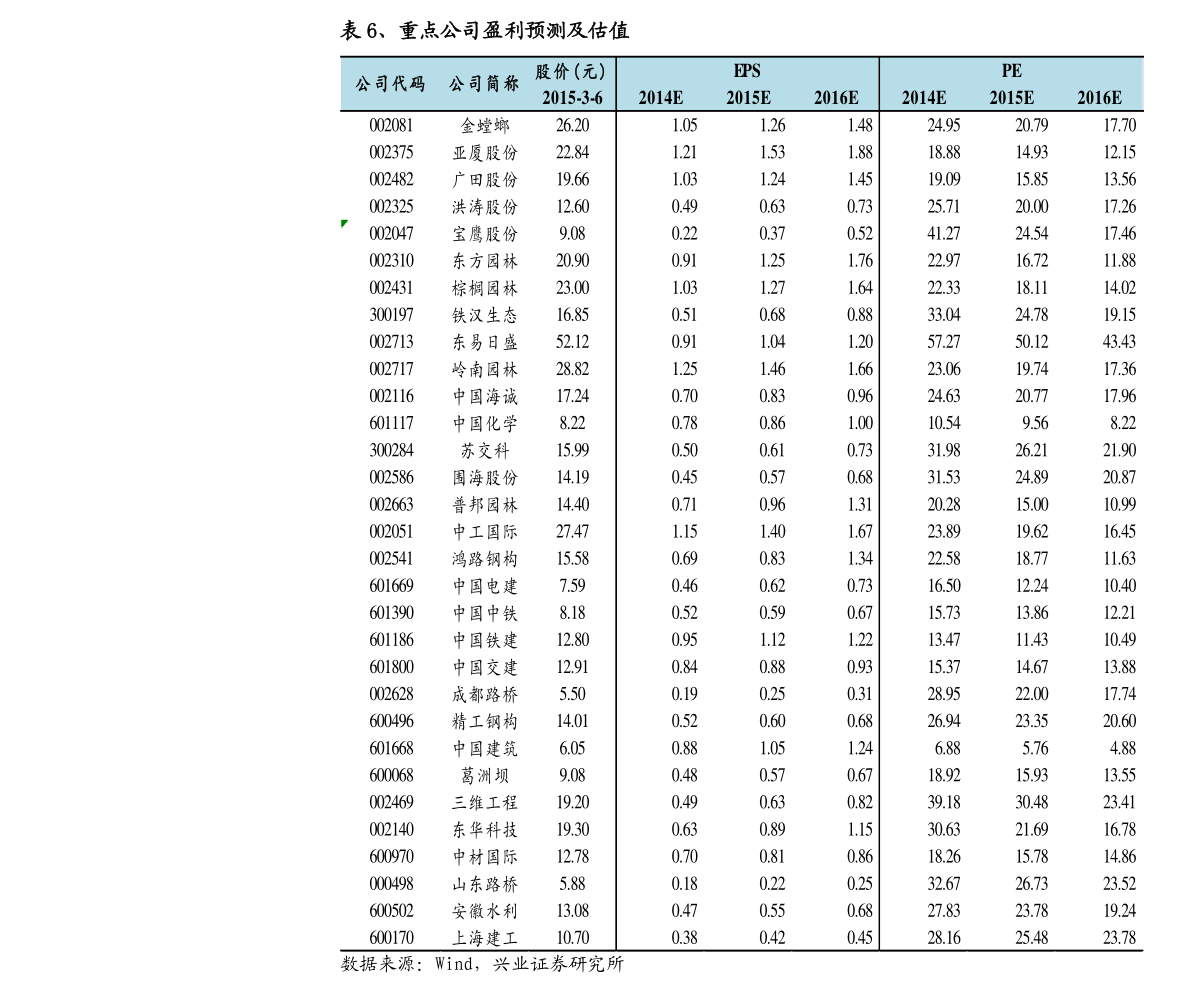Click the 东易日盛 company name cell

485,342
